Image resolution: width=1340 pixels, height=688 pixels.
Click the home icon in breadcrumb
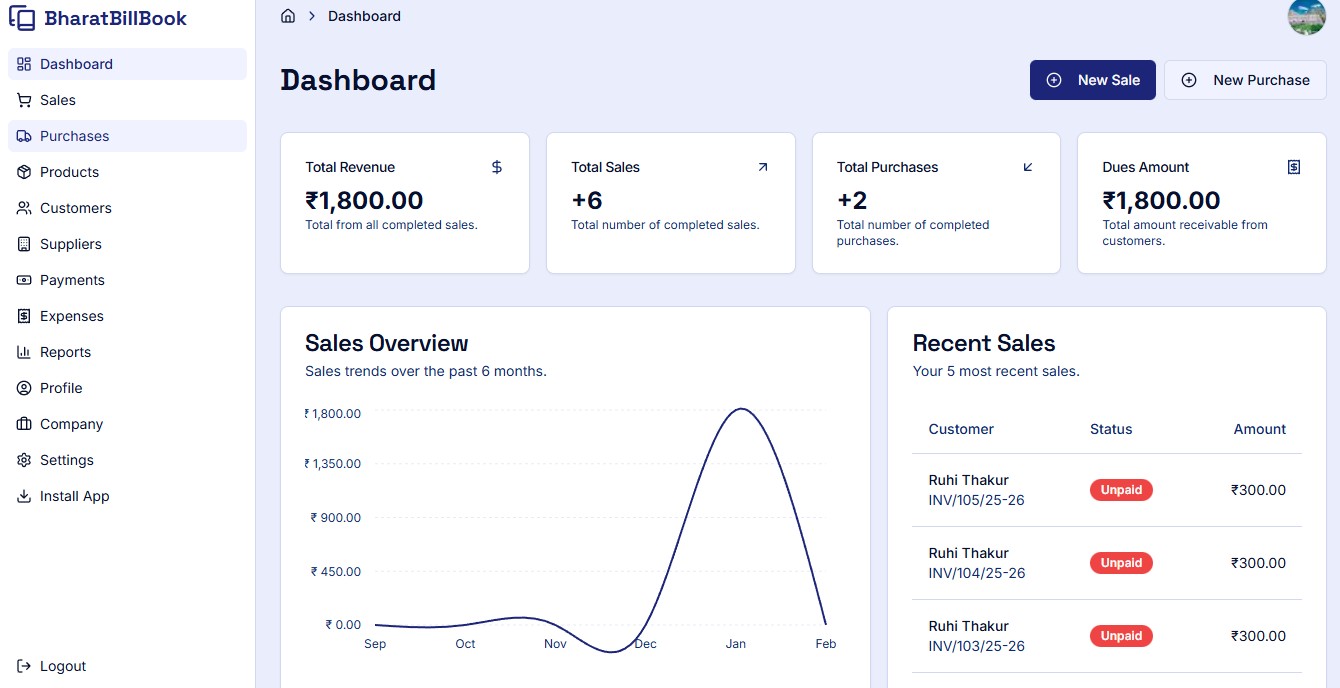click(288, 16)
